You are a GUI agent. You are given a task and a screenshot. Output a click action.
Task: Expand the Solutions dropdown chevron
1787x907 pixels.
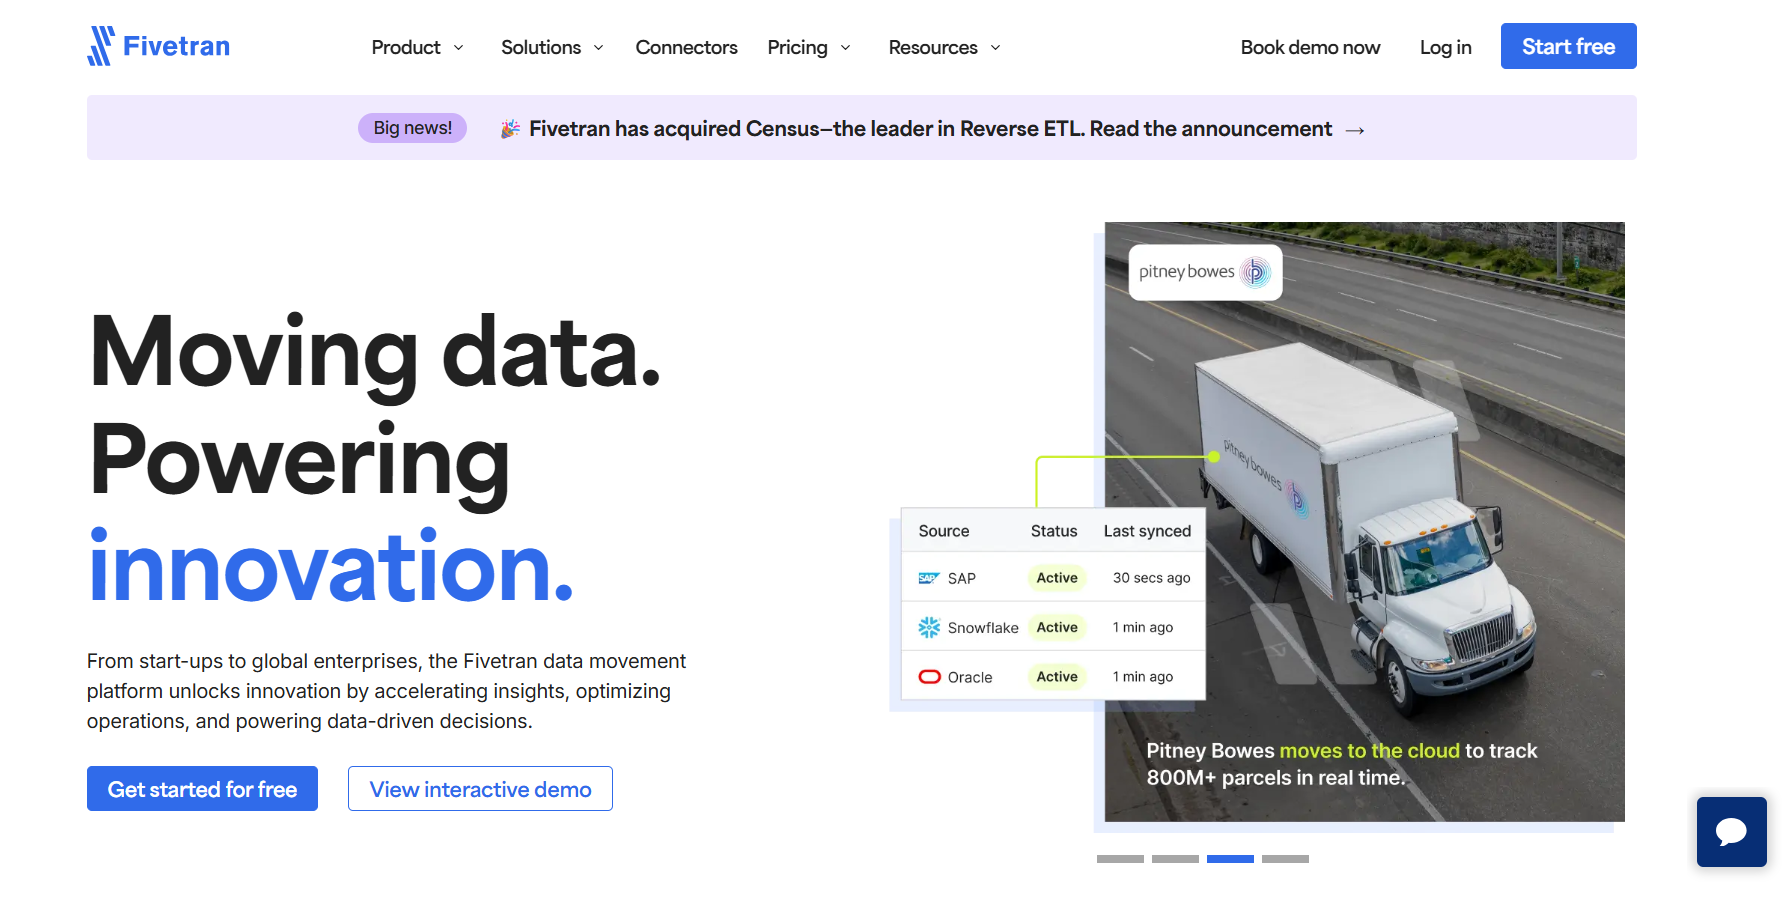598,48
